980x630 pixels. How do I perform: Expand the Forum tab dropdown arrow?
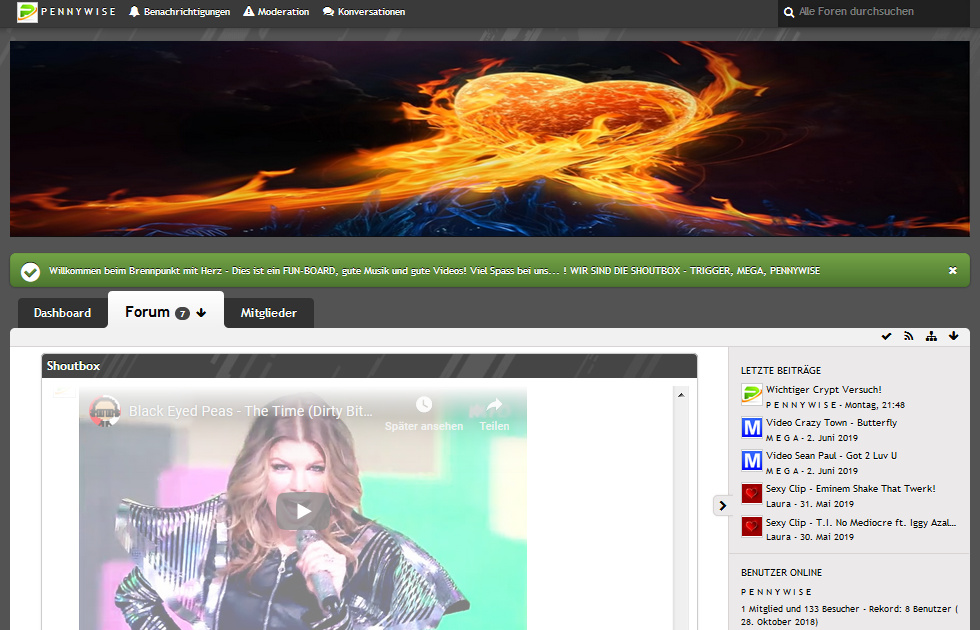click(201, 313)
